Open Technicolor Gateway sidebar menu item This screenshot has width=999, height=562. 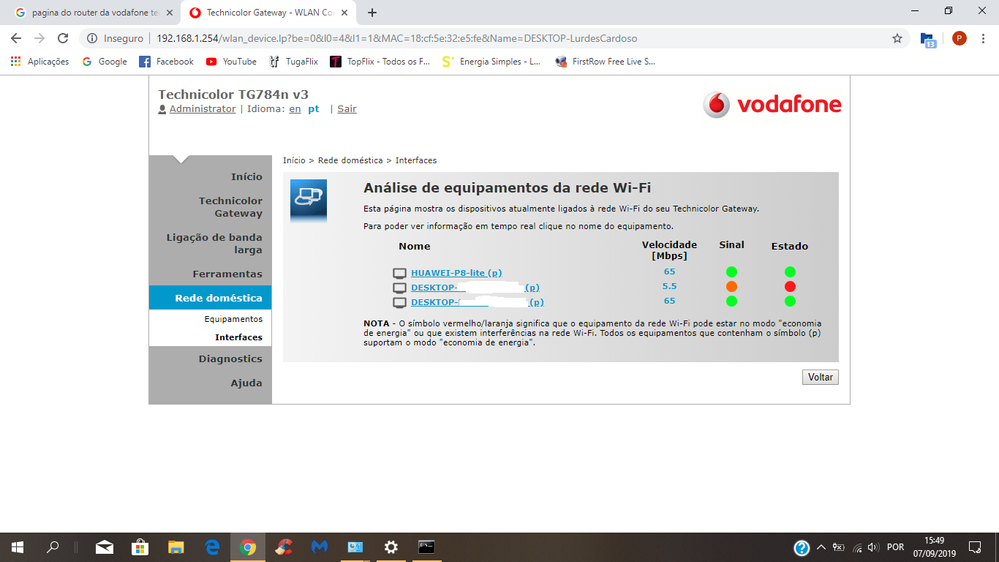point(230,207)
